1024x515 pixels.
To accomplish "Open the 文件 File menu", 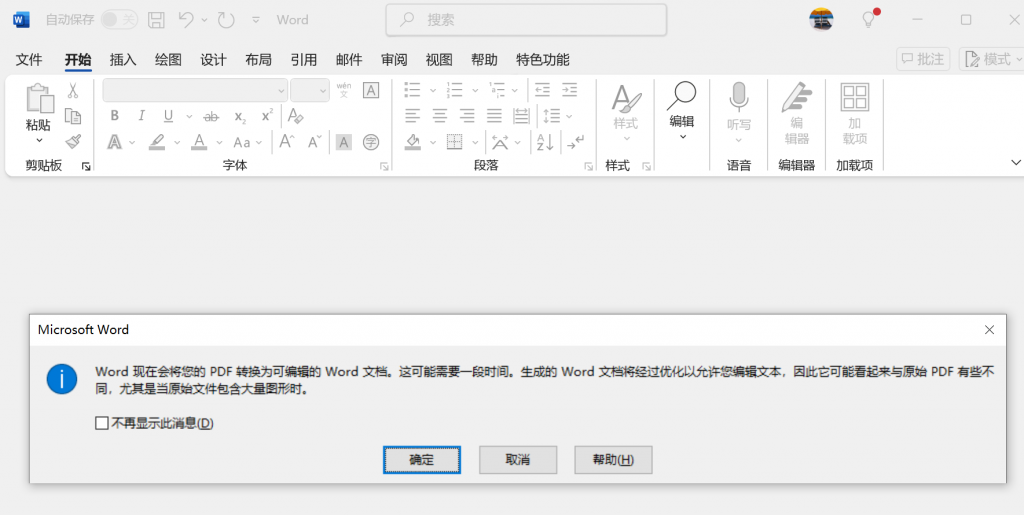I will click(29, 60).
